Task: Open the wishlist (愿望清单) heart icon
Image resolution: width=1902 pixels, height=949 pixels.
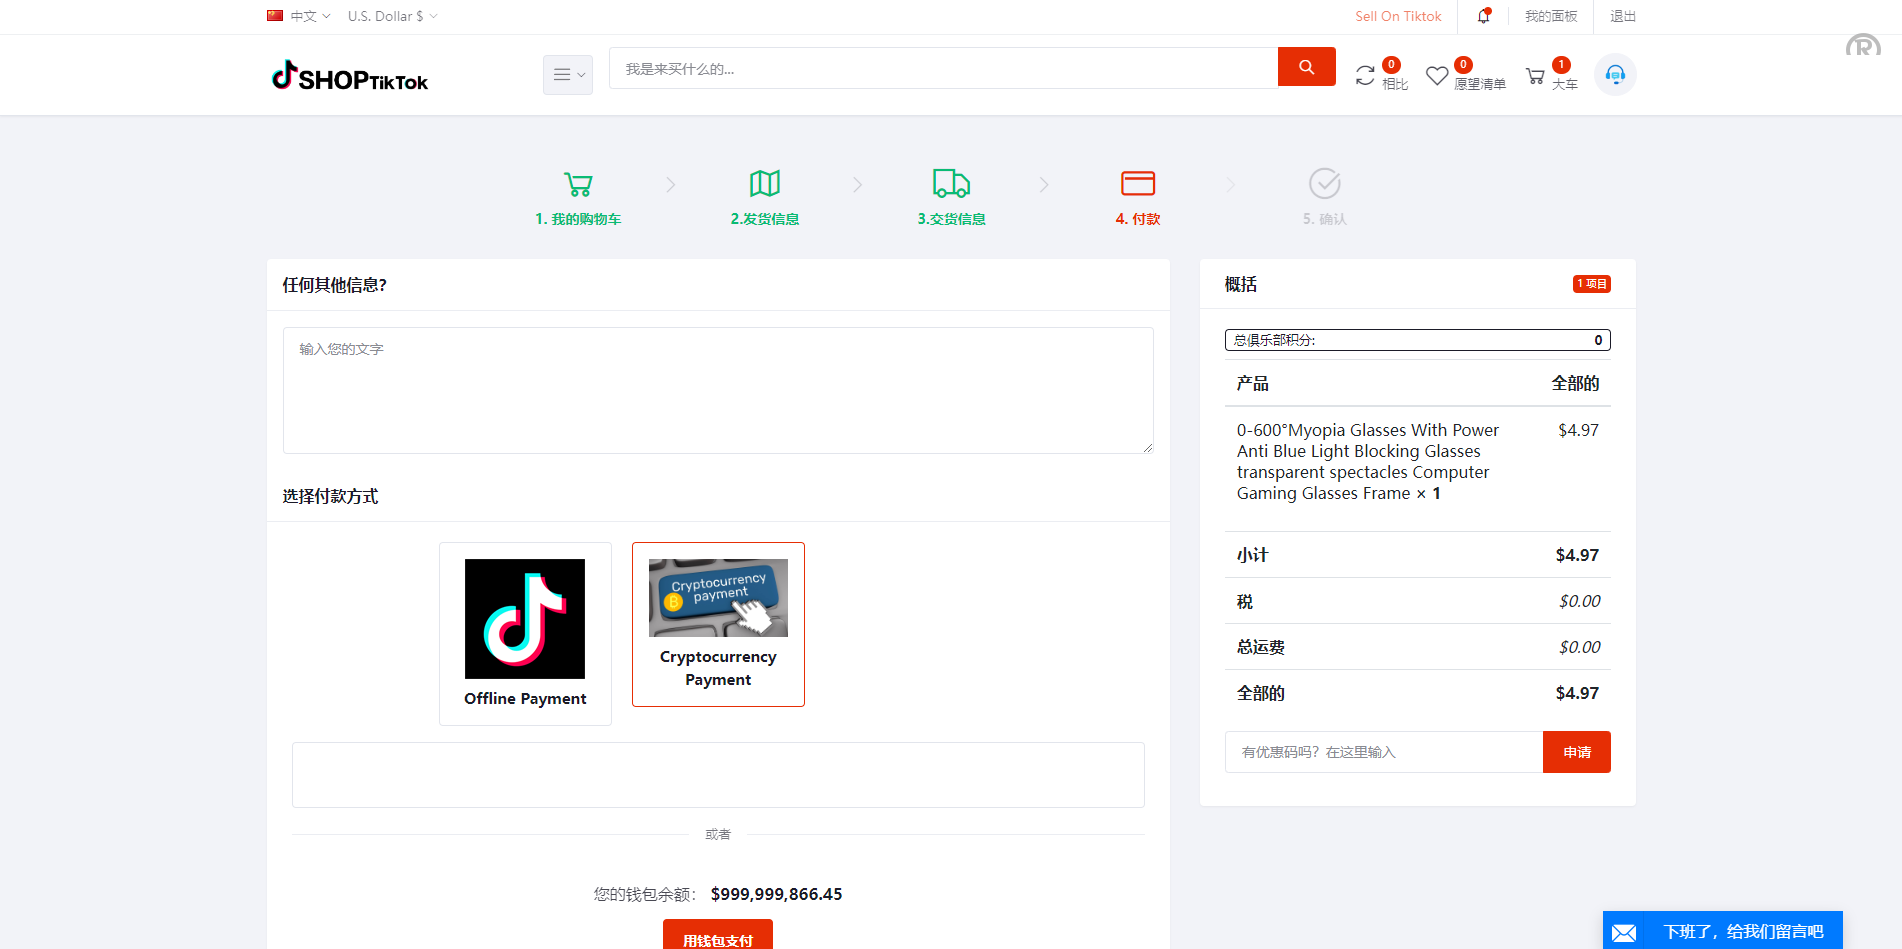Action: [1438, 75]
